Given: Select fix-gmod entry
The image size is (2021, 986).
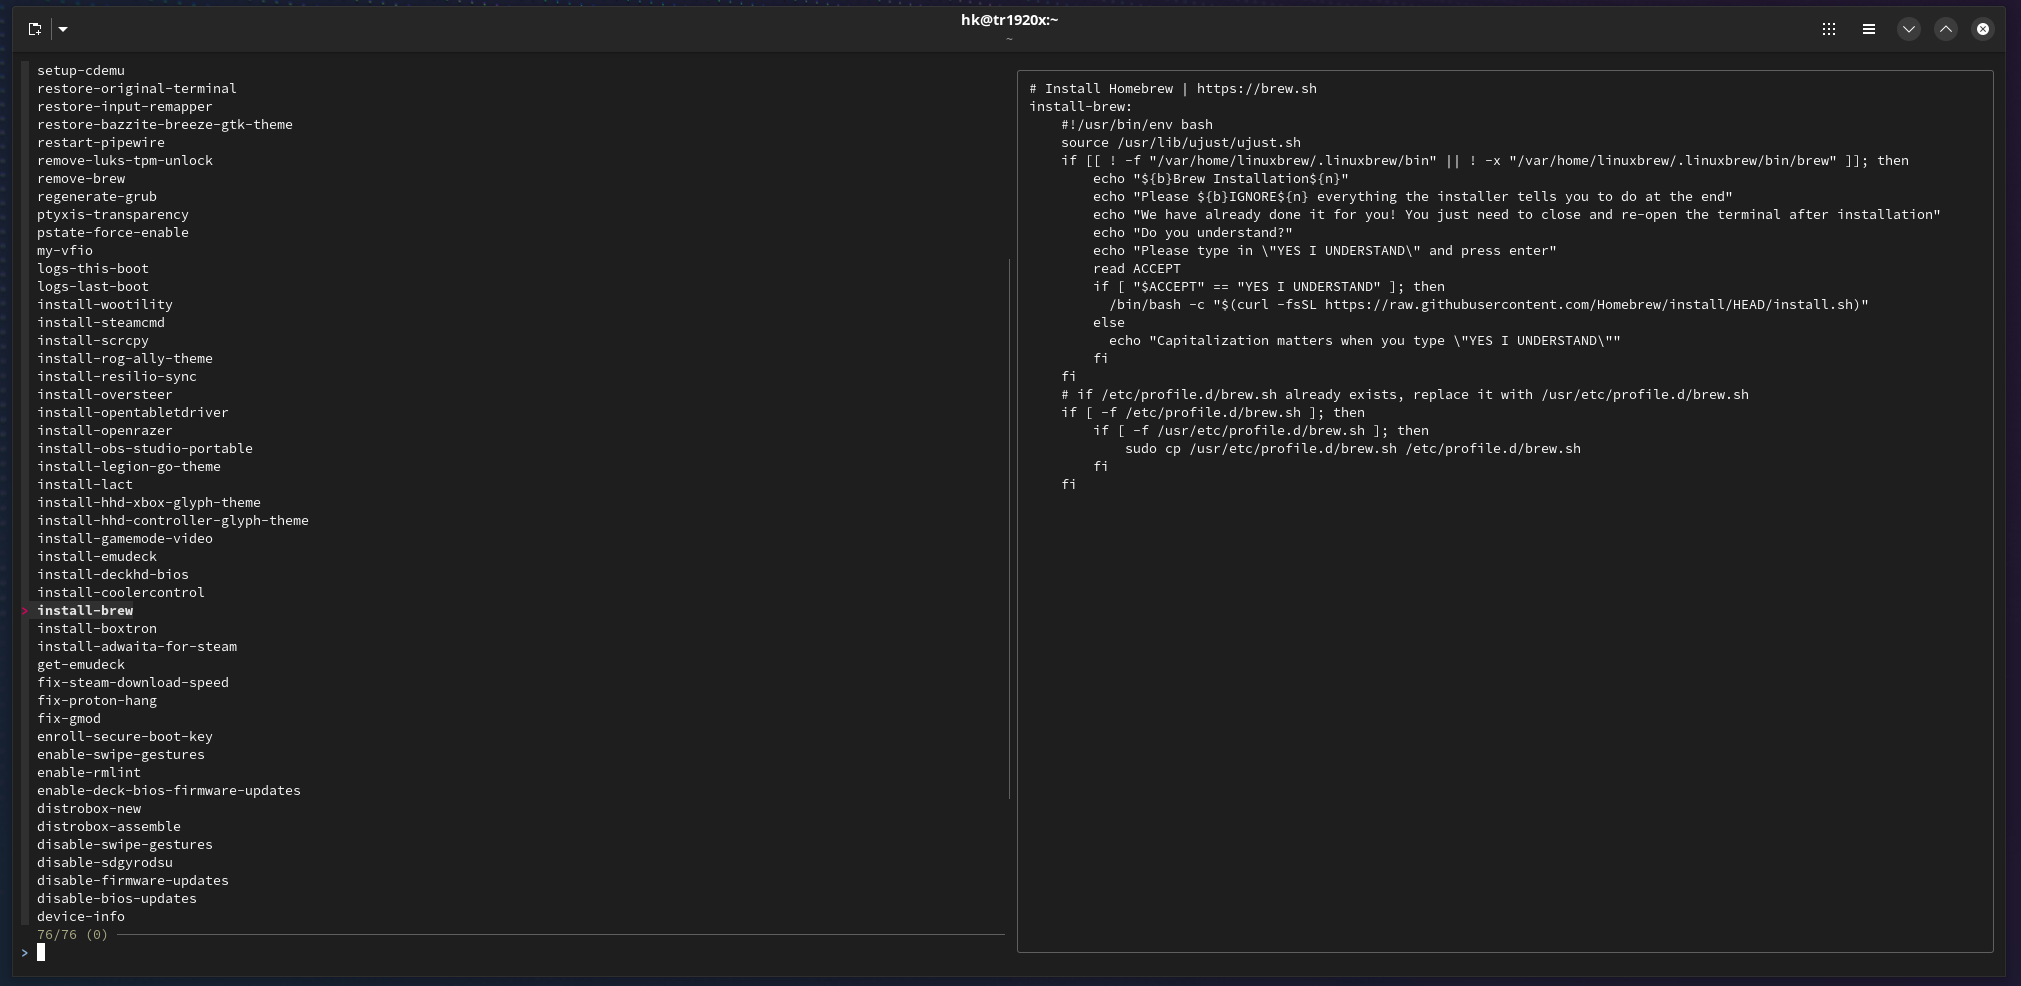Looking at the screenshot, I should point(69,719).
